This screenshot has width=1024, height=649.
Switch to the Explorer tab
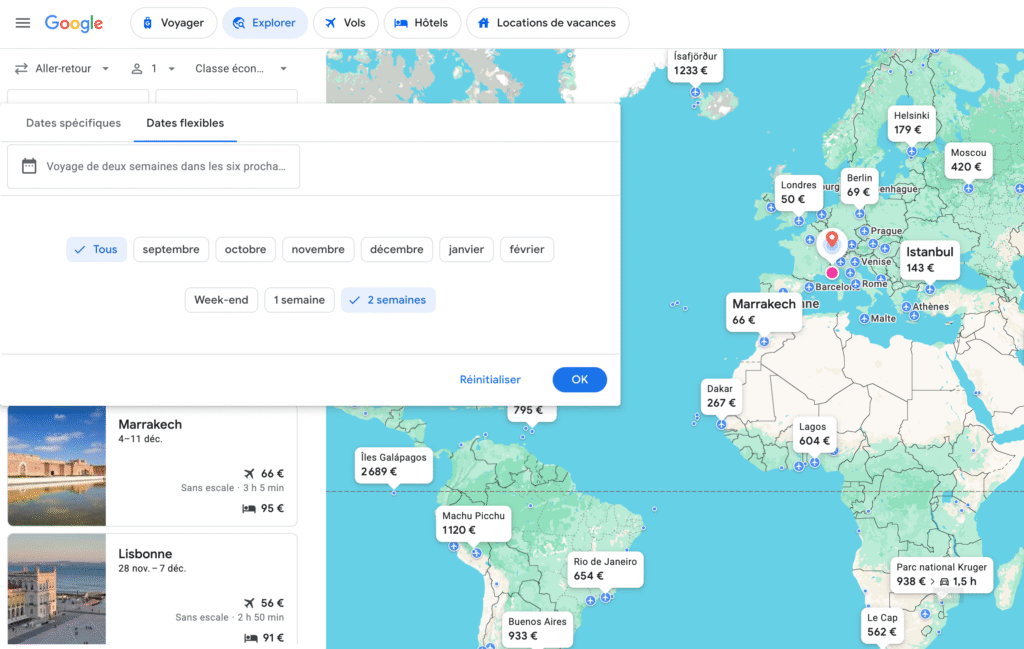point(264,23)
